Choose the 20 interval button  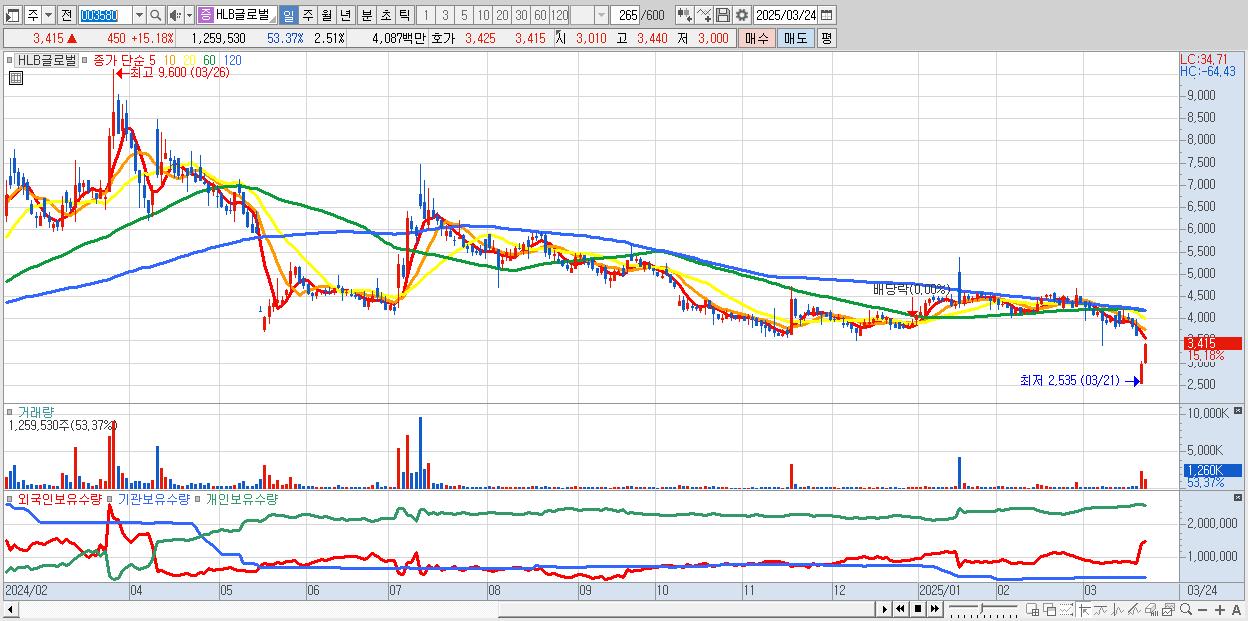click(x=502, y=16)
